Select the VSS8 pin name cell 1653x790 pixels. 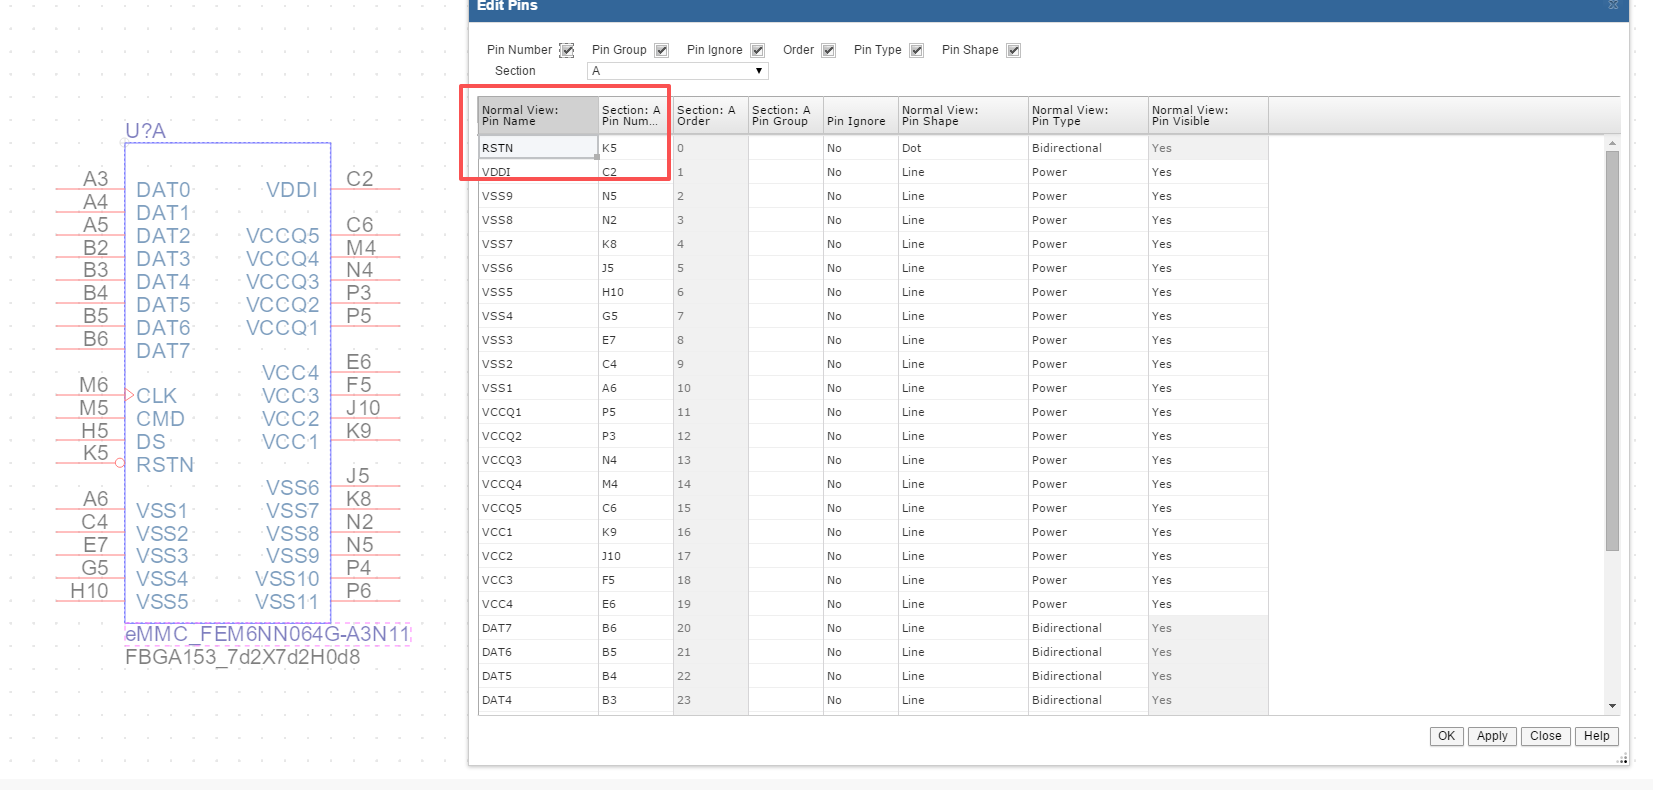click(x=538, y=220)
